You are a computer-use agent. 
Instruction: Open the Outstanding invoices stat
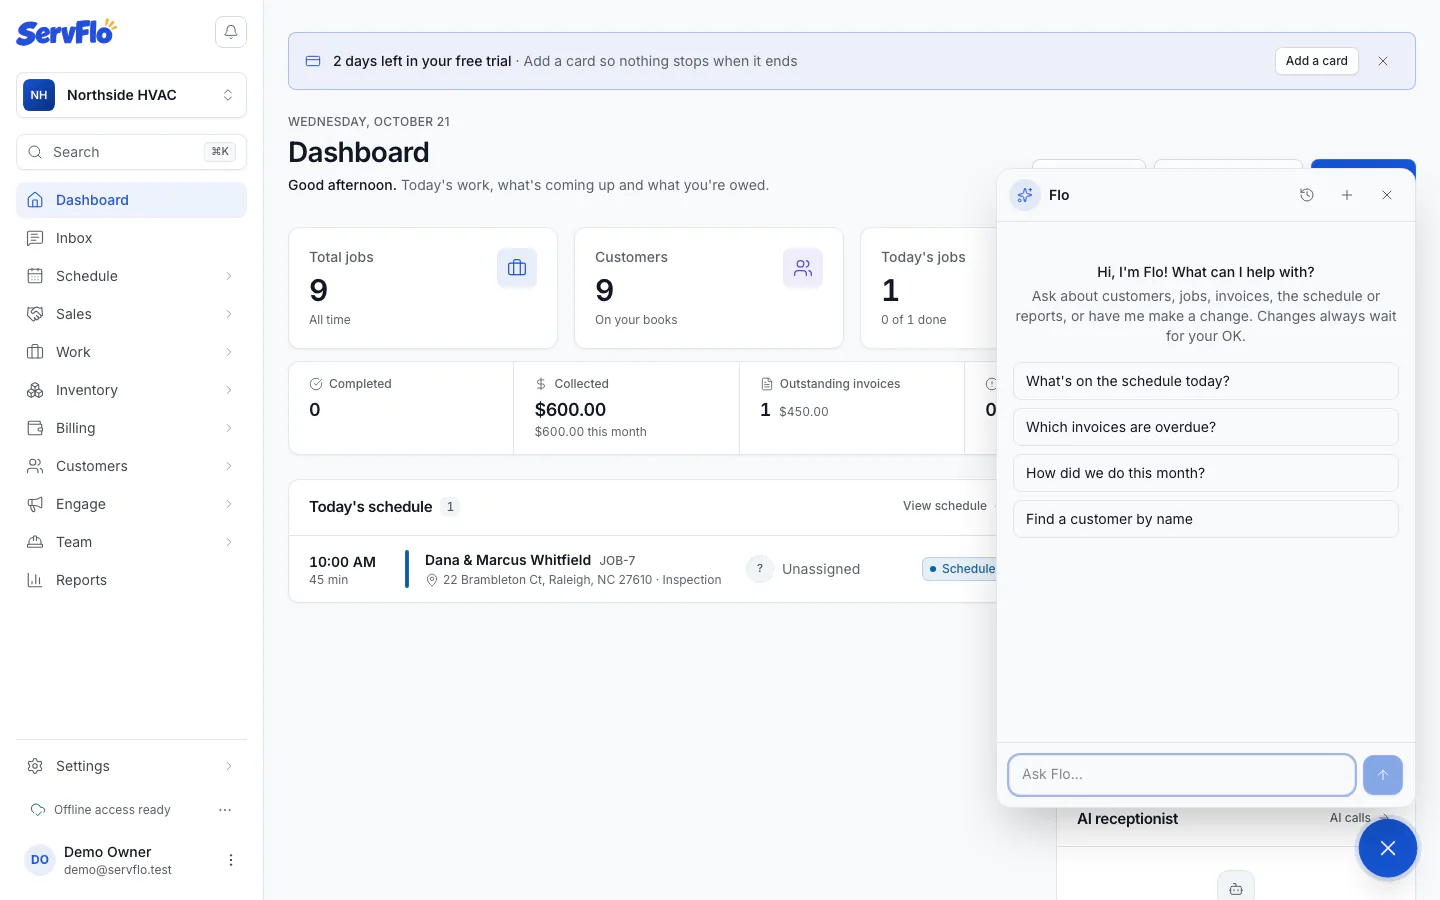point(852,408)
